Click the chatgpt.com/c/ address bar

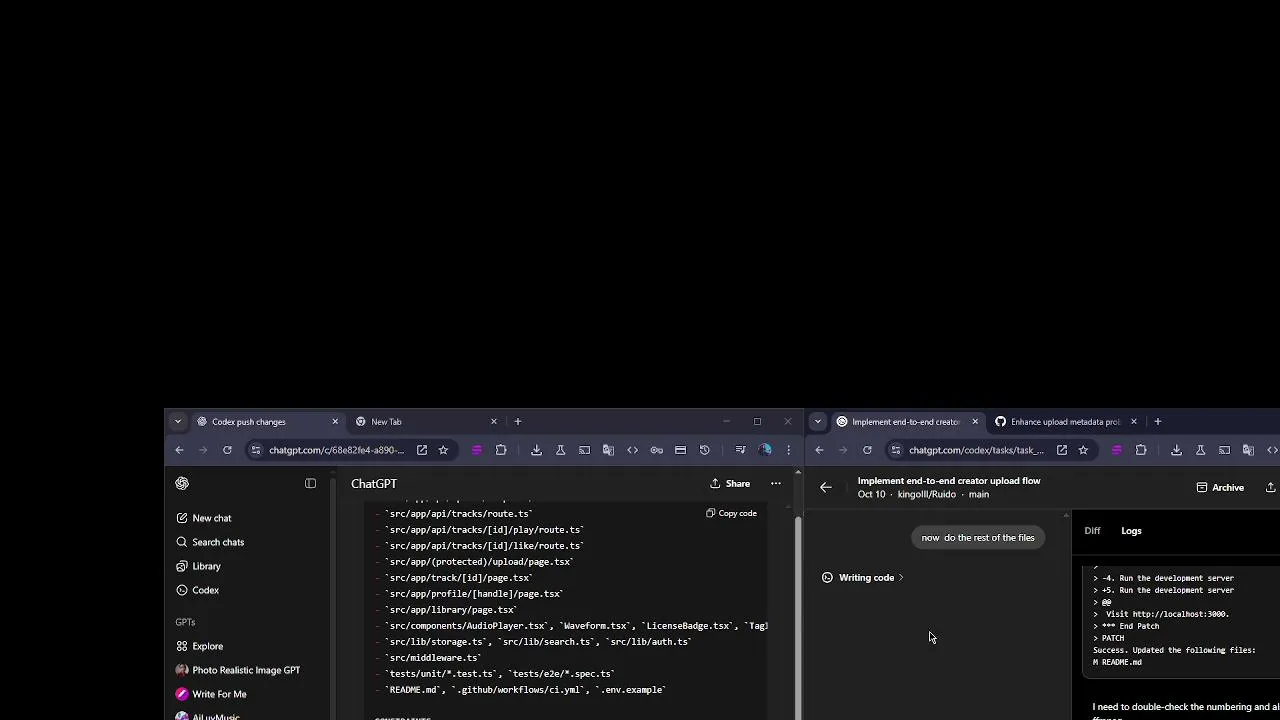click(x=336, y=450)
